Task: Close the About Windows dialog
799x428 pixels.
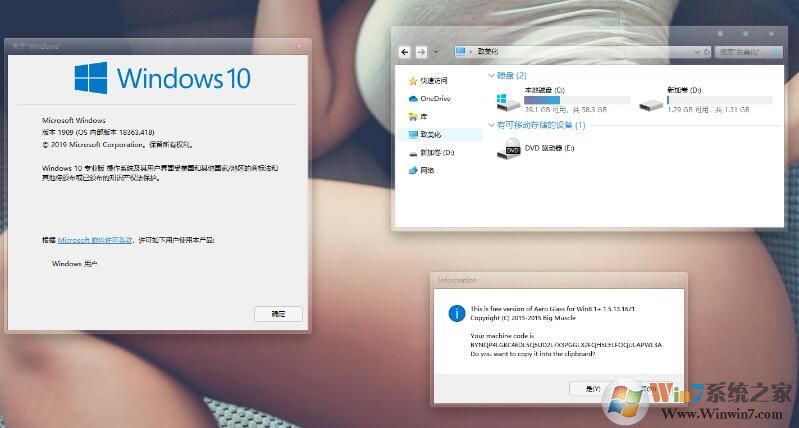Action: point(299,46)
